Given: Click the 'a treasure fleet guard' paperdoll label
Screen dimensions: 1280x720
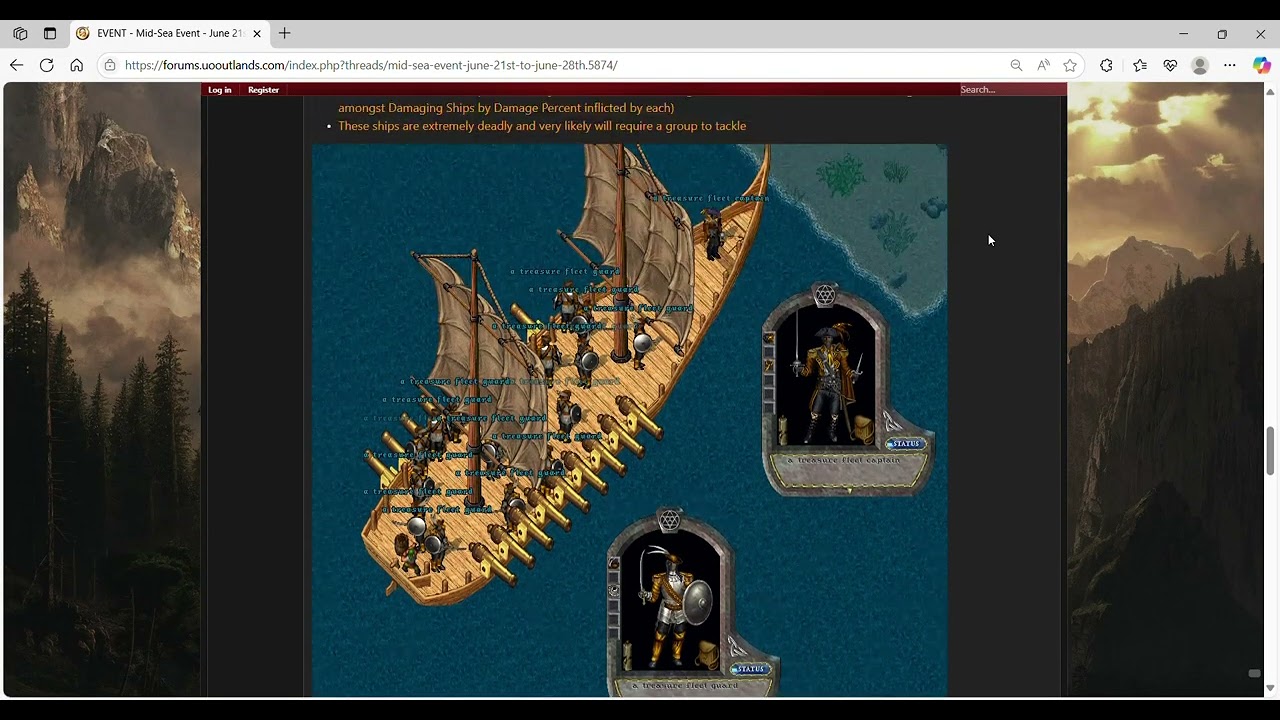Looking at the screenshot, I should pyautogui.click(x=687, y=686).
